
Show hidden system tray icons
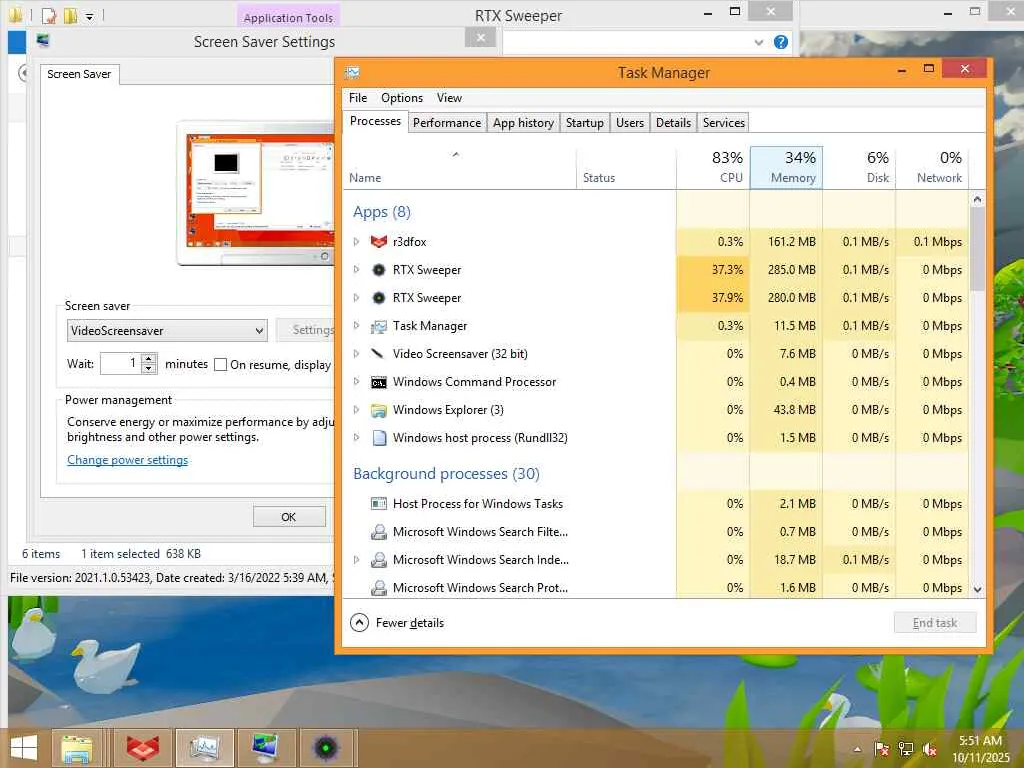(857, 749)
